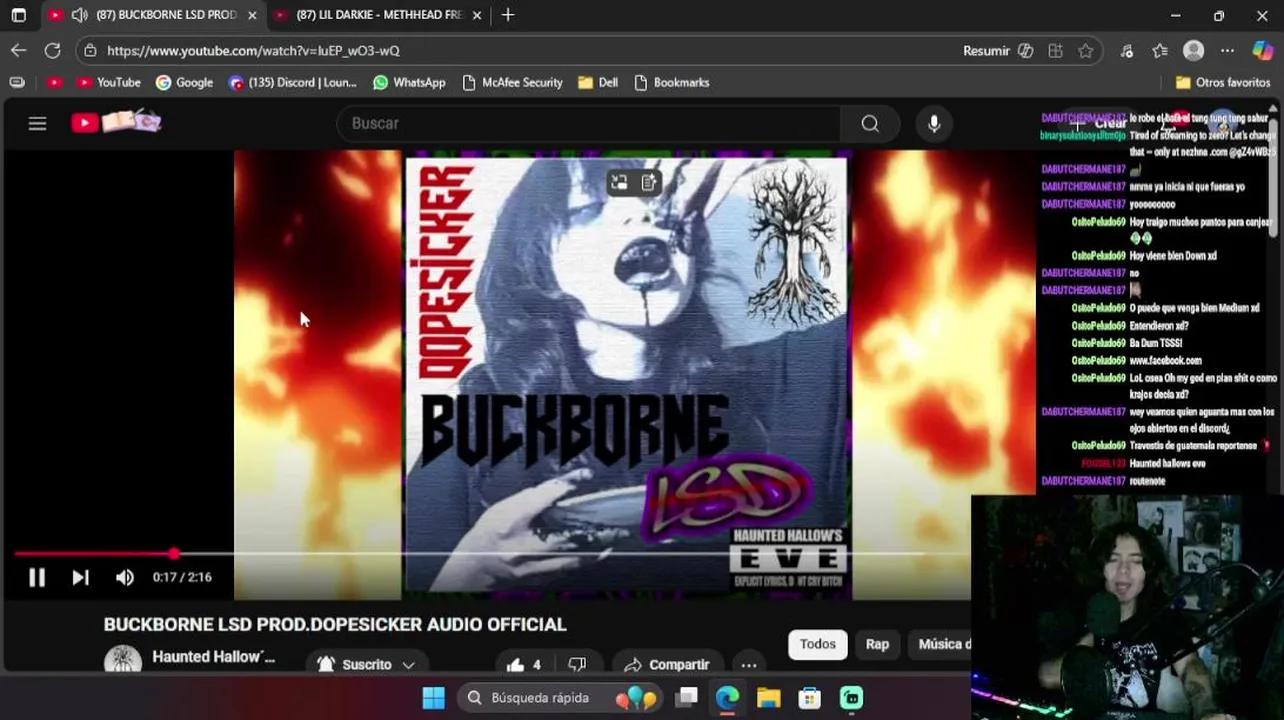This screenshot has width=1284, height=720.
Task: Expand the Dell bookmarks folder
Action: point(598,82)
